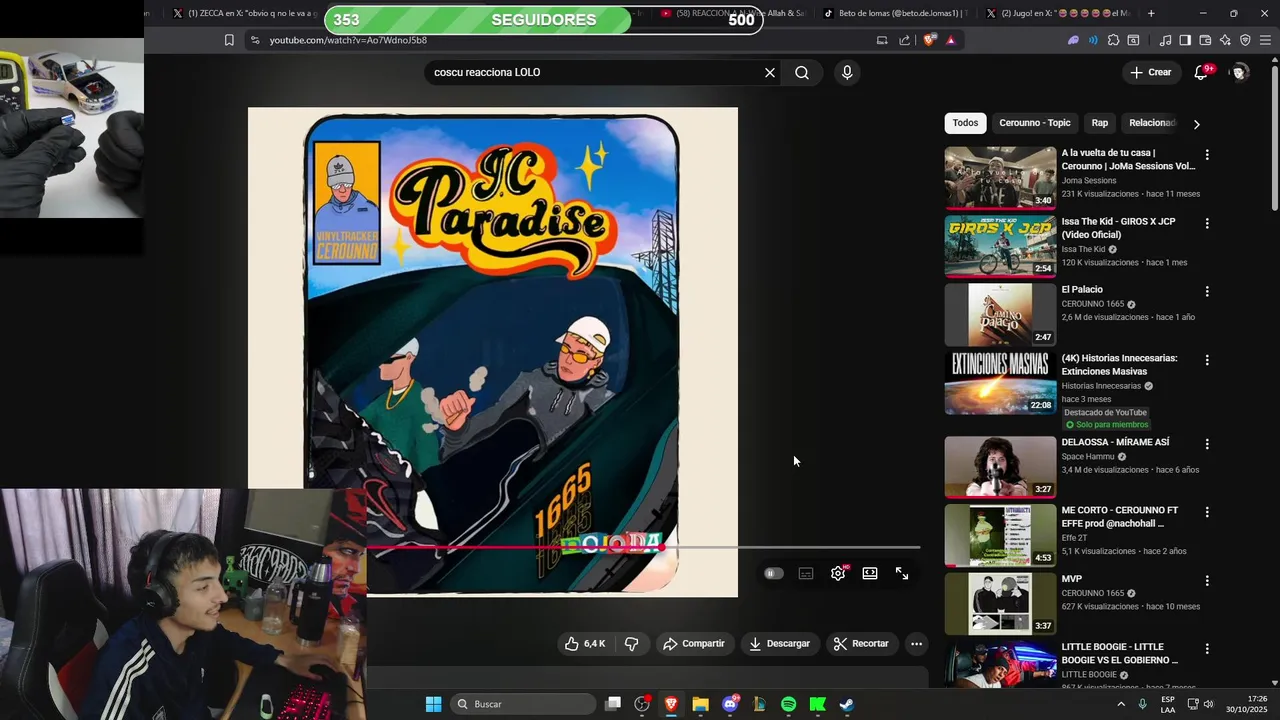Enter fullscreen in video player
Screen dimensions: 1280x720
coord(902,574)
